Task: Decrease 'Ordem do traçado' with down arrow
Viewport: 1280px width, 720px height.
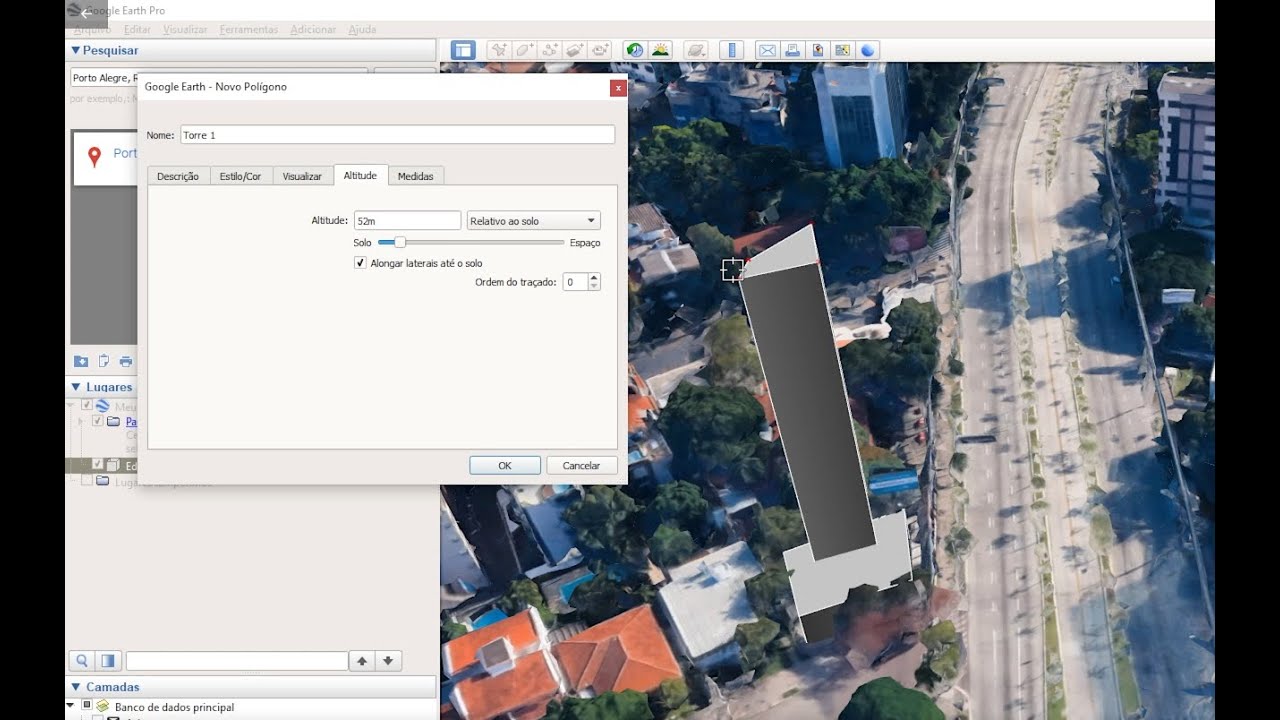Action: (x=594, y=287)
